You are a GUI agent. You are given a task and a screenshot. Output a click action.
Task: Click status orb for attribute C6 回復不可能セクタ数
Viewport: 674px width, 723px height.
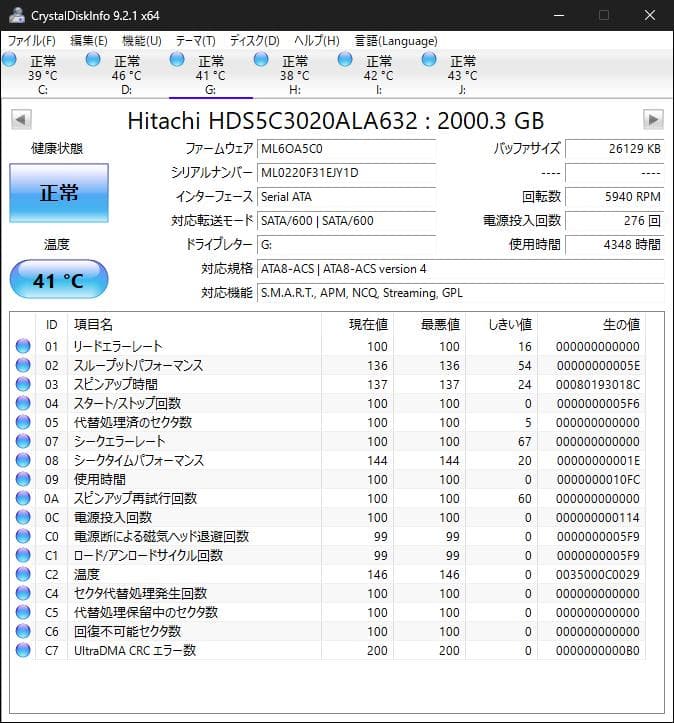[23, 631]
